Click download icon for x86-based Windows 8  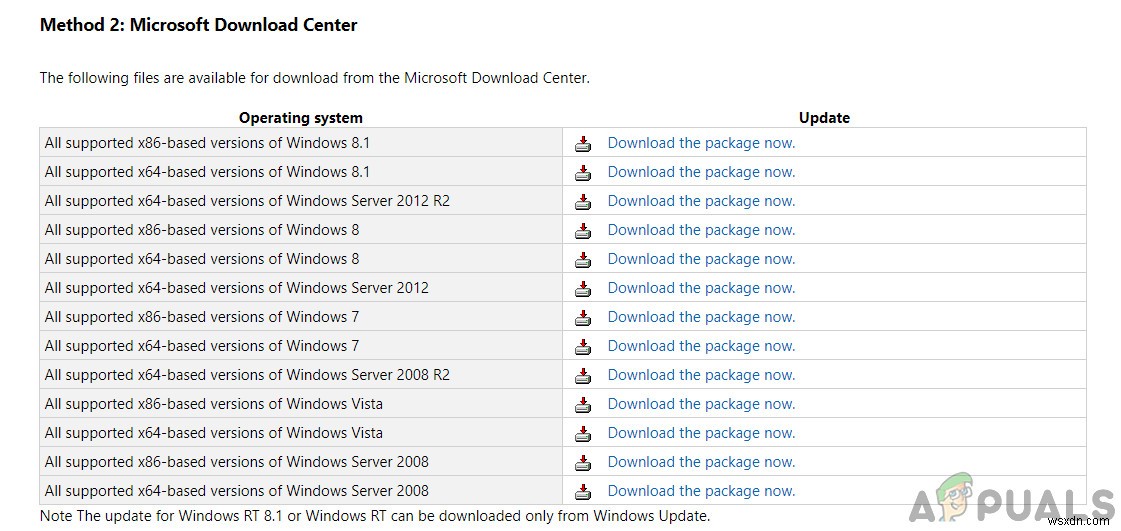[583, 230]
